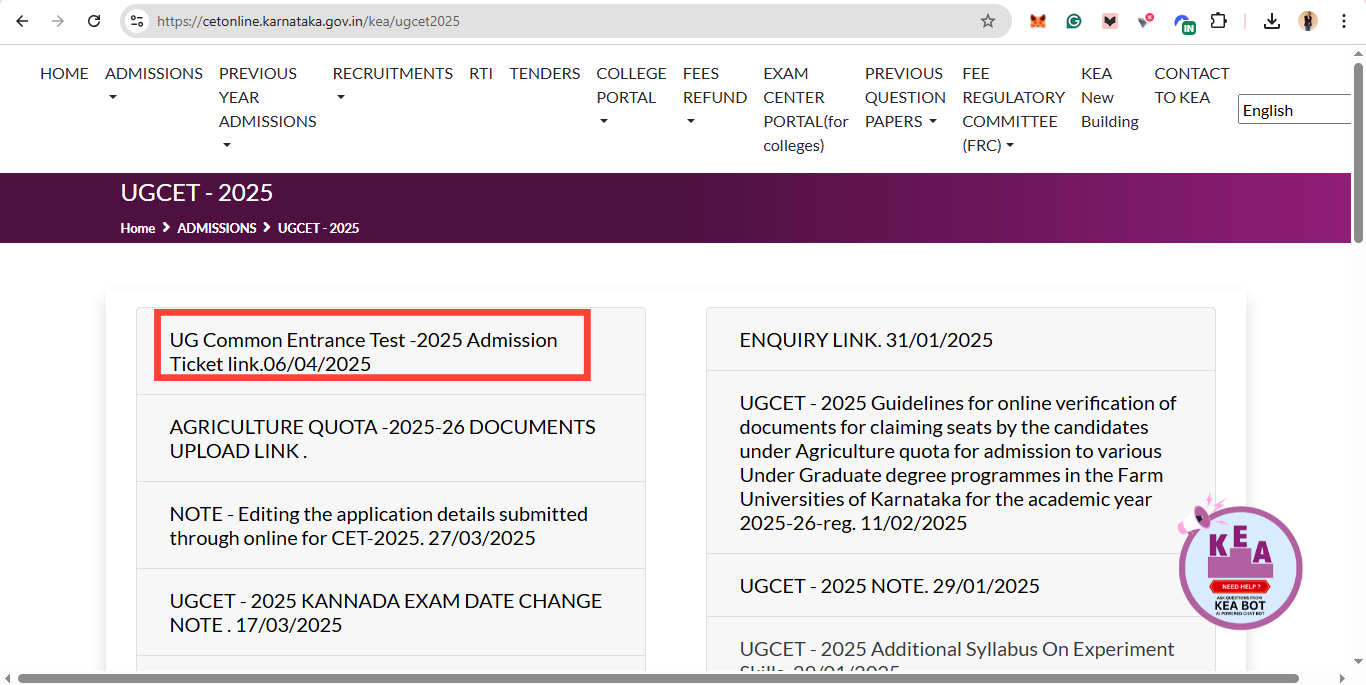
Task: Bookmark this page with star icon
Action: pos(988,21)
